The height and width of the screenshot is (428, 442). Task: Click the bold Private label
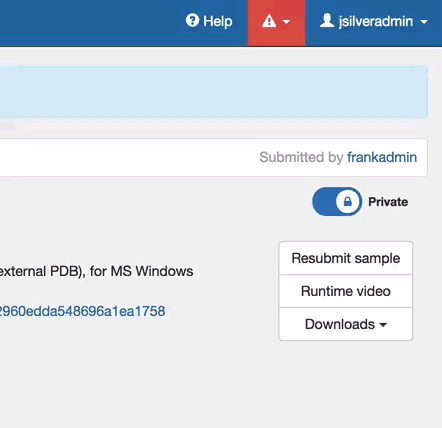(x=388, y=202)
